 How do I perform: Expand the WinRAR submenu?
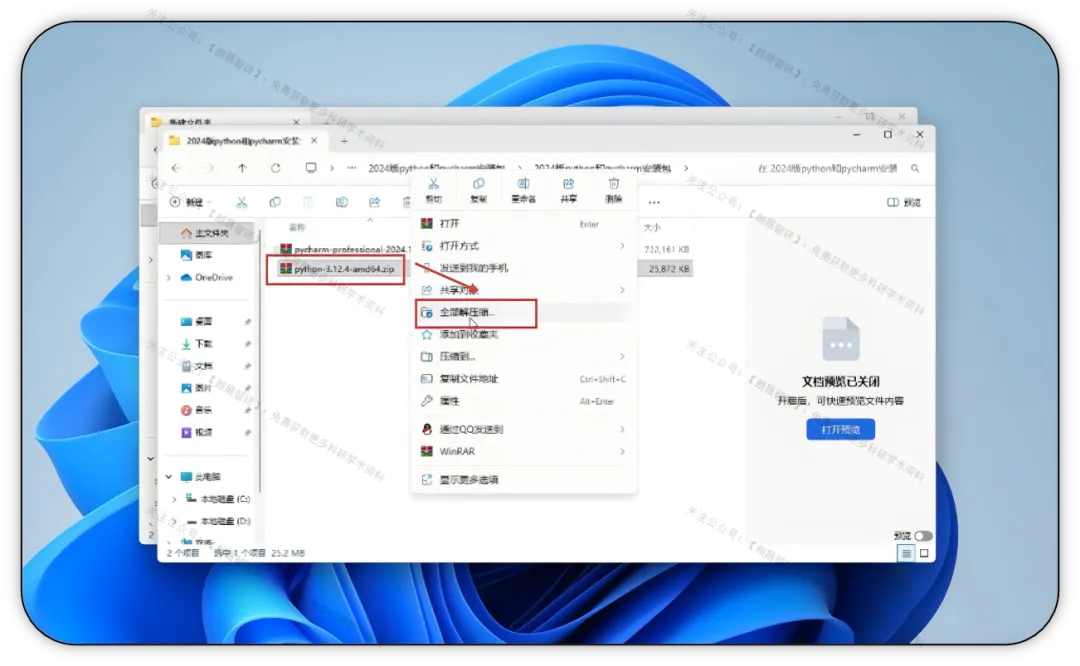pos(622,452)
